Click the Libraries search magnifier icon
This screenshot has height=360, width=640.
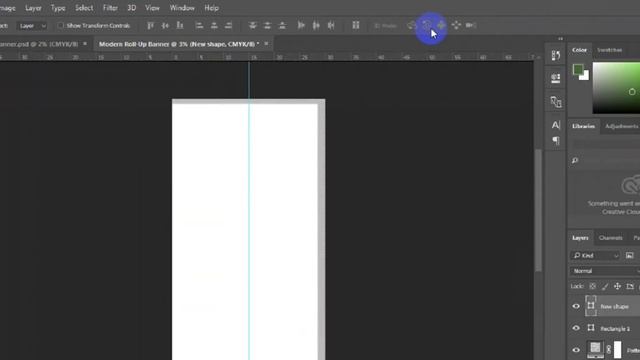tap(575, 160)
